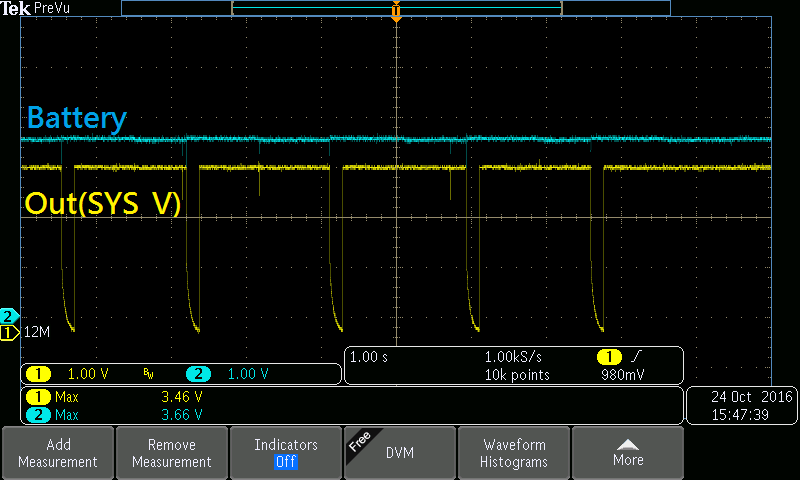800x480 pixels.
Task: Click the 1.00kS/s sample rate readout
Action: click(513, 357)
